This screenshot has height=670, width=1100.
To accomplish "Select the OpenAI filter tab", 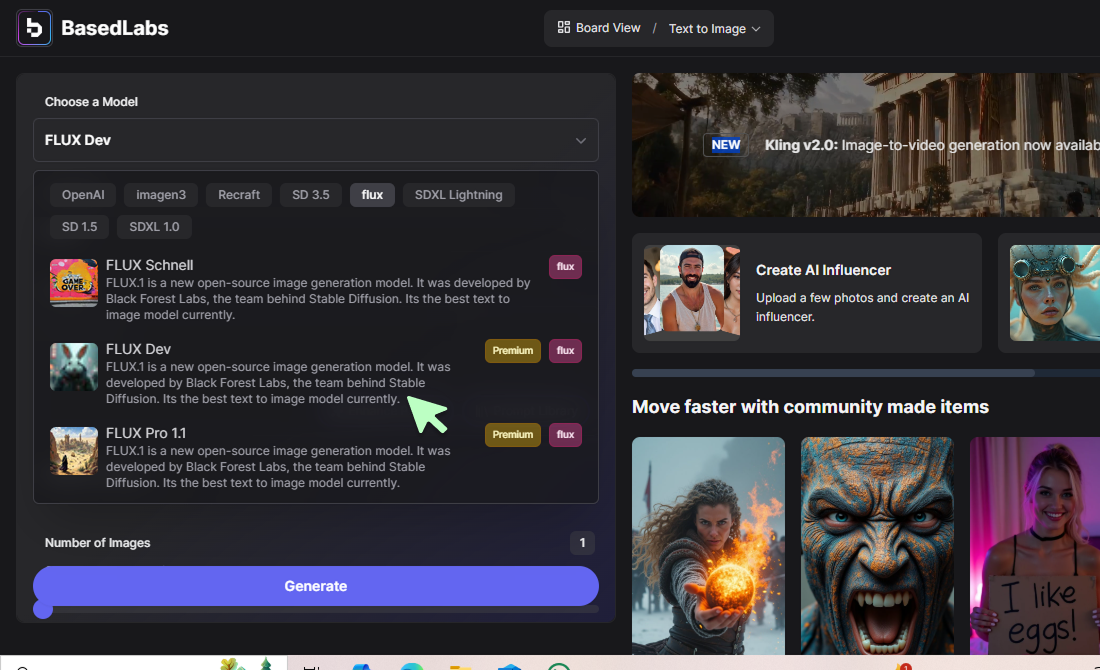I will point(83,195).
